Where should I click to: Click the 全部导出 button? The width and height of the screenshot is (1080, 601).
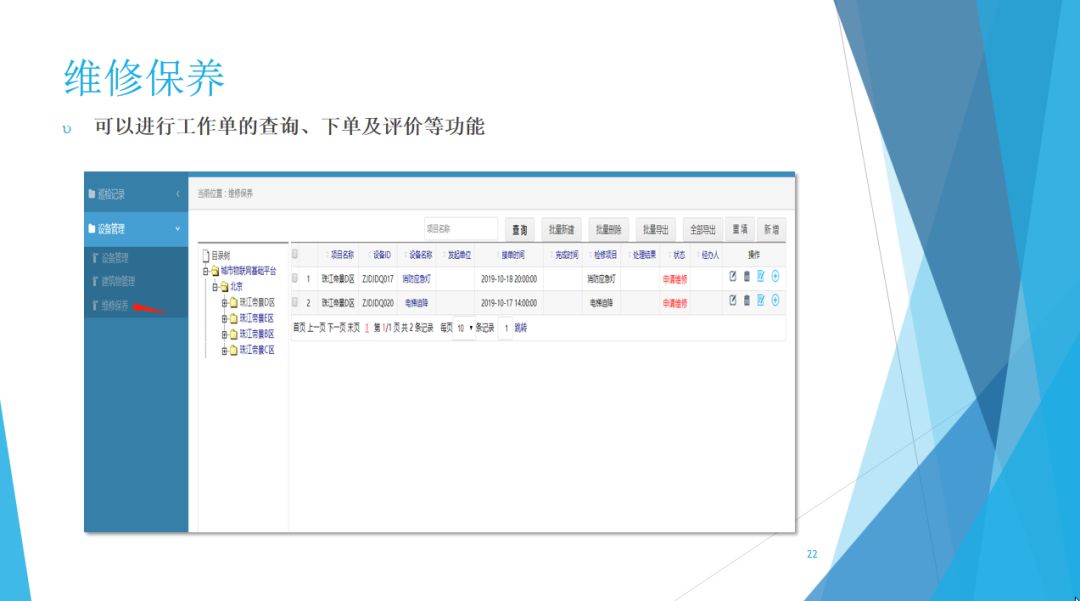pos(703,229)
